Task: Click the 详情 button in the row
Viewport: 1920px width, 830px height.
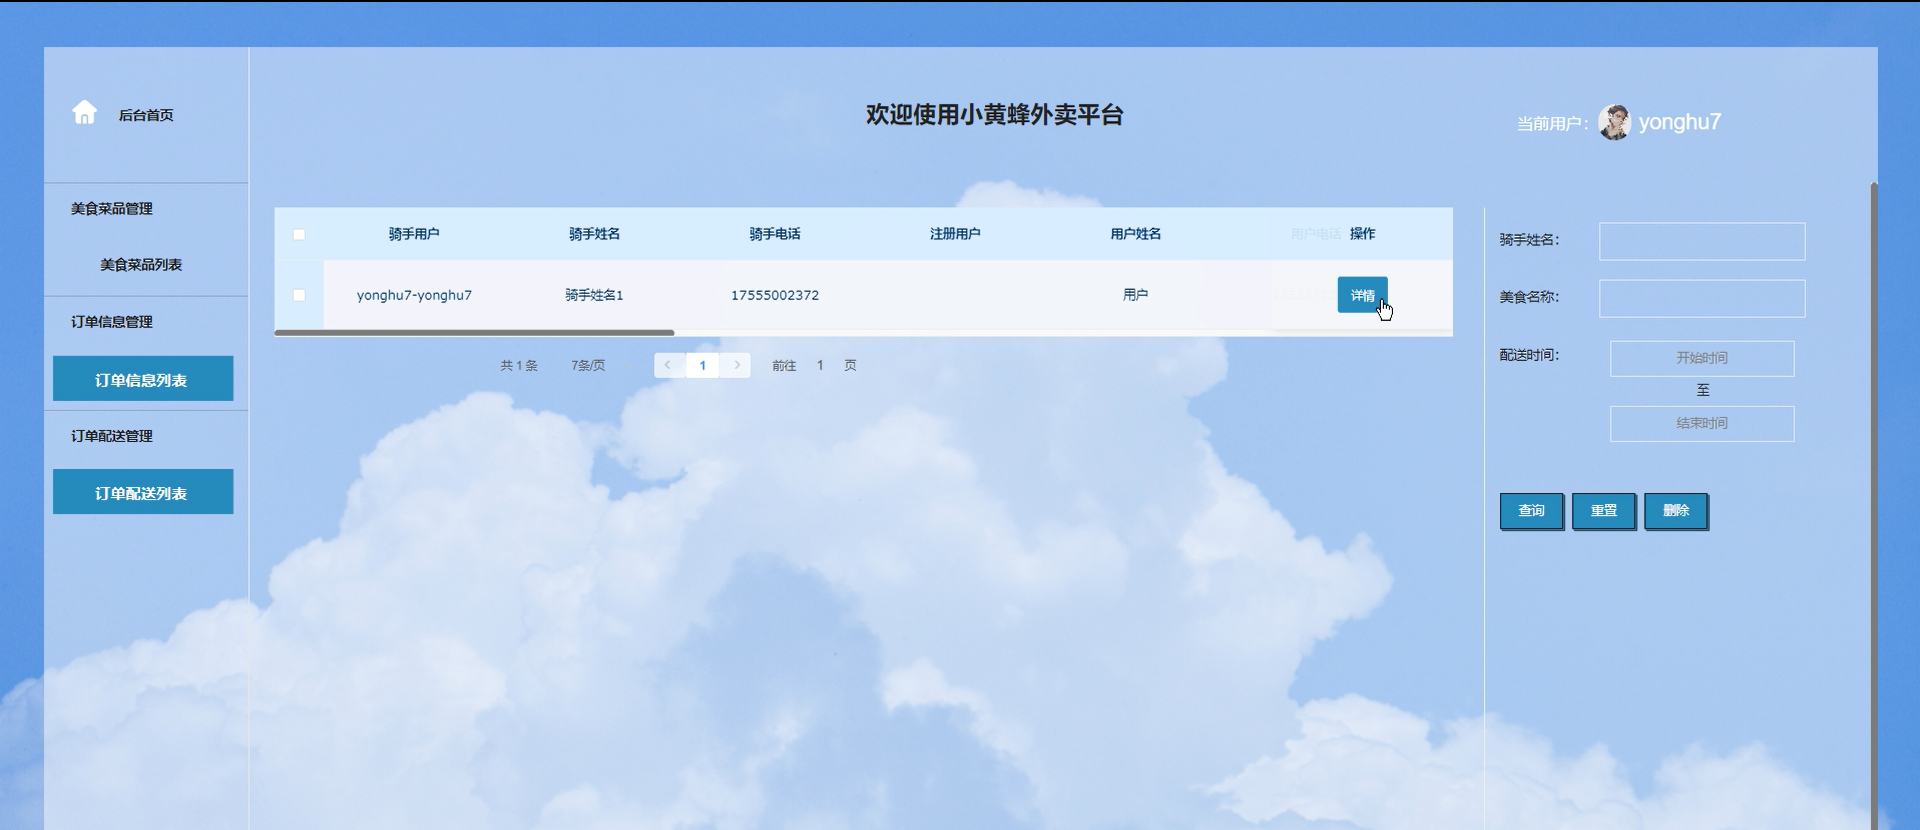Action: [1362, 295]
